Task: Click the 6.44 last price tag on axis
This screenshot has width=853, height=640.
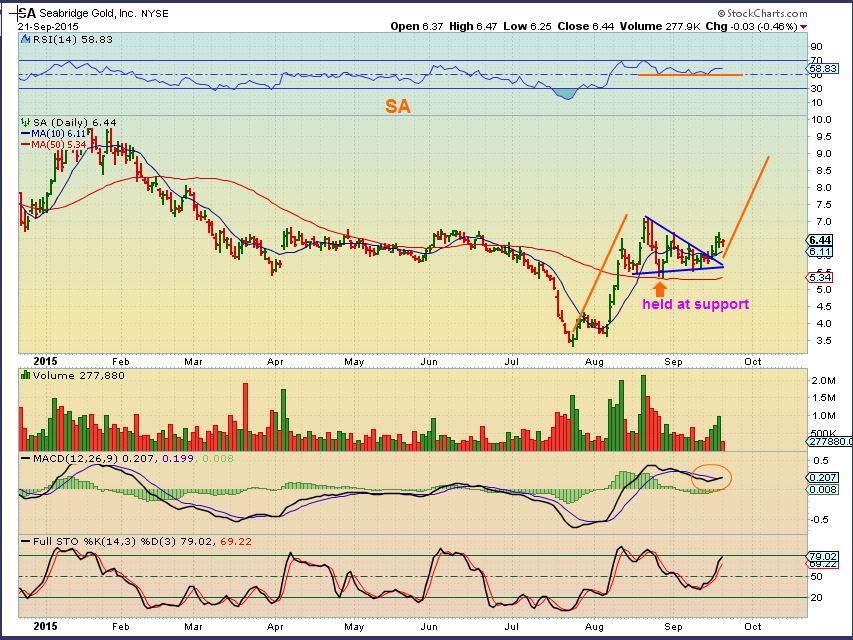Action: [x=820, y=240]
